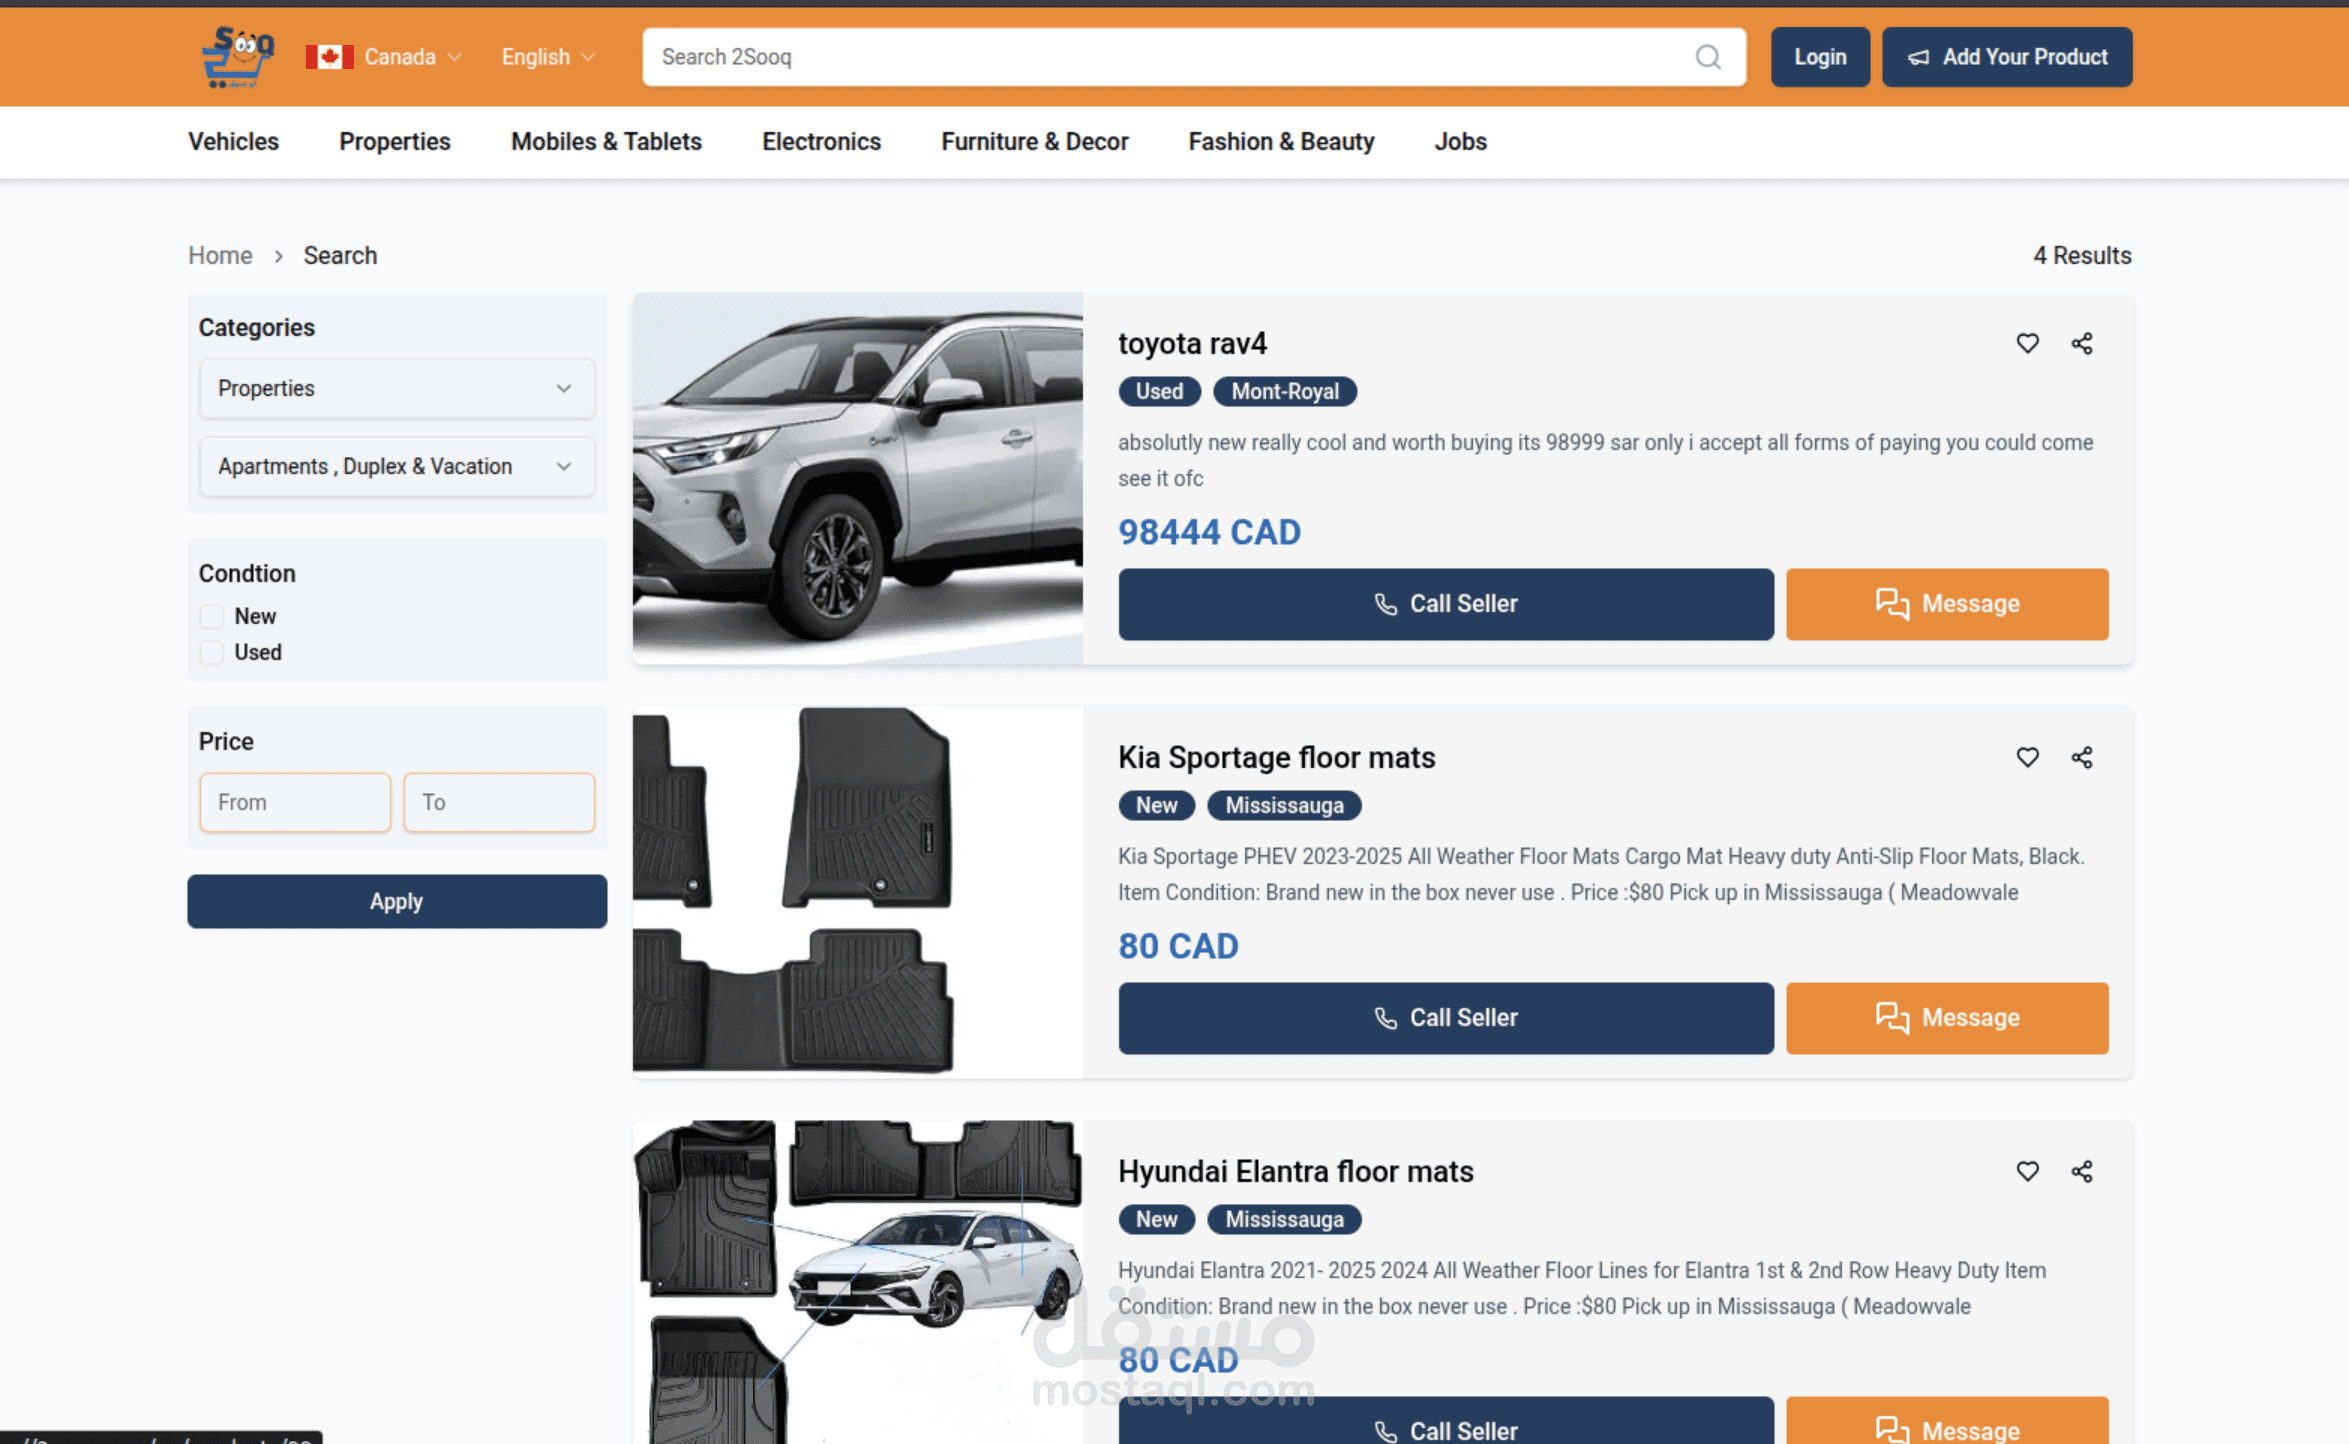The image size is (2349, 1444).
Task: Favorite the Hyundai Elantra floor mats
Action: click(x=2027, y=1171)
